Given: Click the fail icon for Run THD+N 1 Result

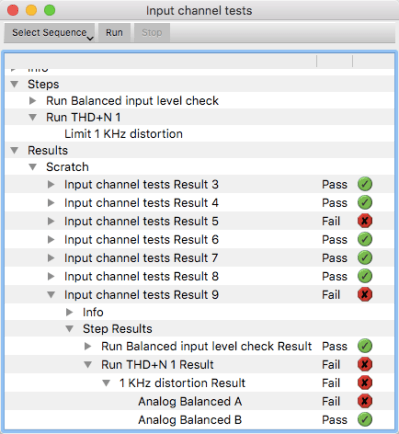Looking at the screenshot, I should [x=365, y=364].
